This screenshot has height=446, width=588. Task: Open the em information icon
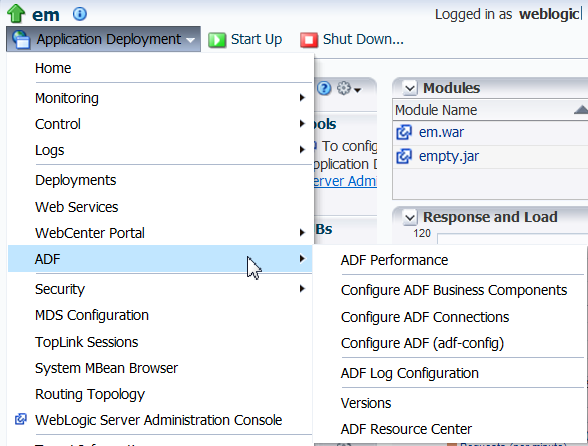(80, 14)
